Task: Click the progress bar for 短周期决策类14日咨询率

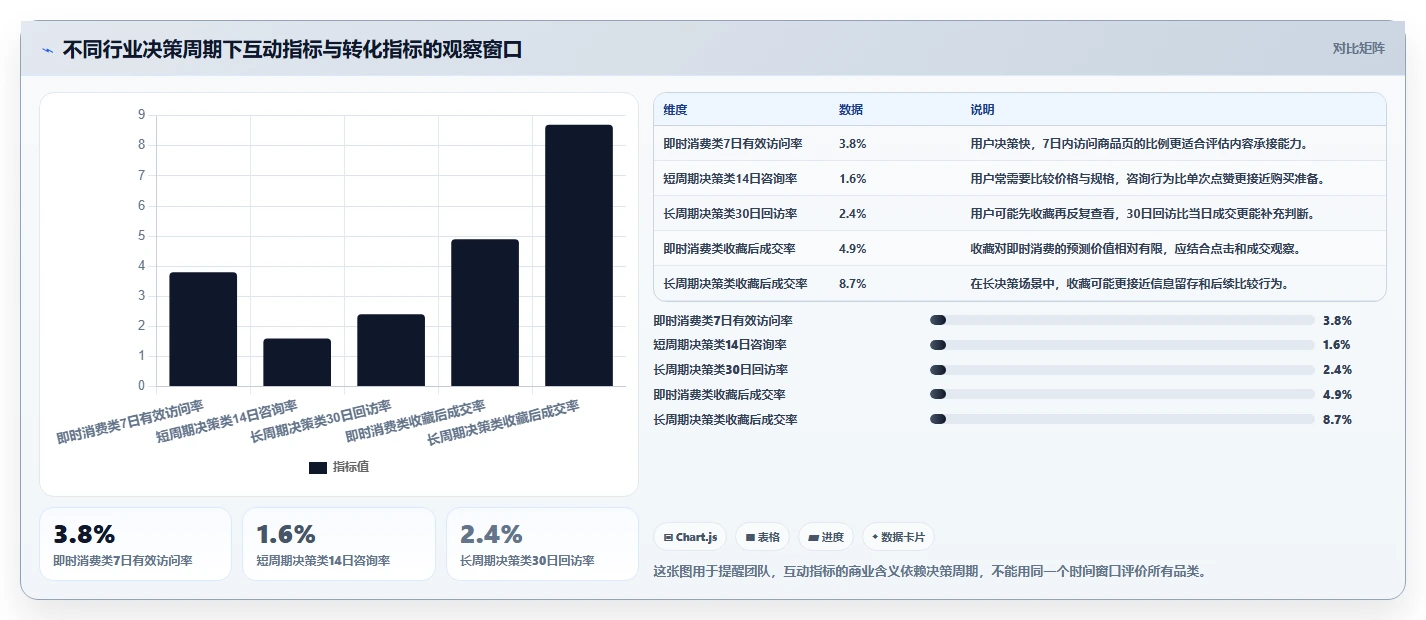Action: 1122,345
